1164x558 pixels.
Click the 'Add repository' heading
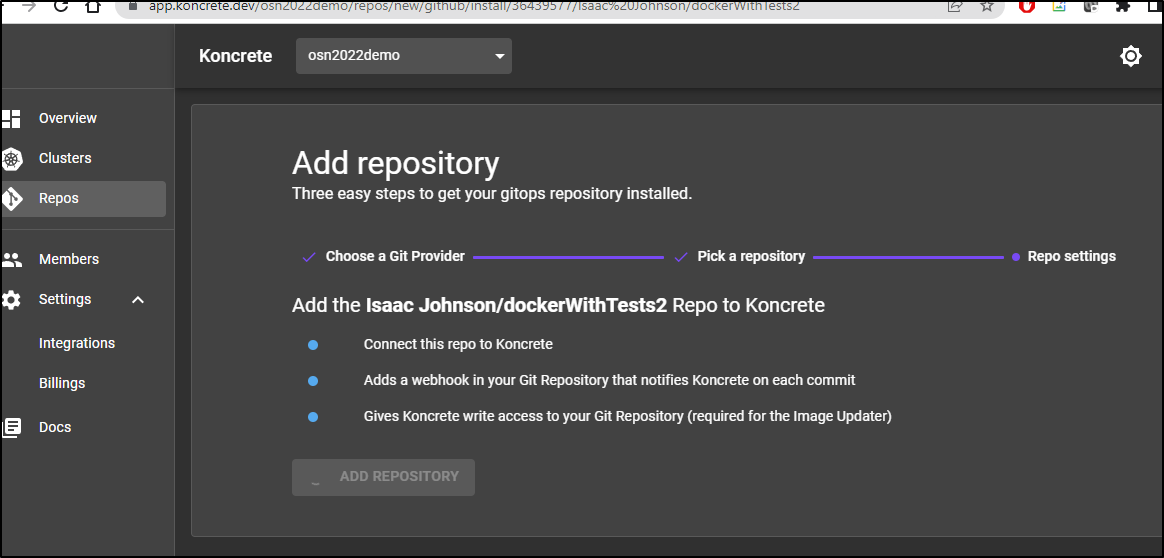pyautogui.click(x=395, y=163)
